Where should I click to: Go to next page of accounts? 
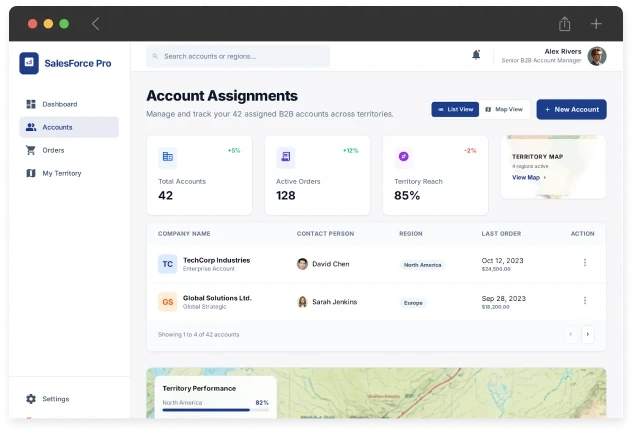(588, 334)
